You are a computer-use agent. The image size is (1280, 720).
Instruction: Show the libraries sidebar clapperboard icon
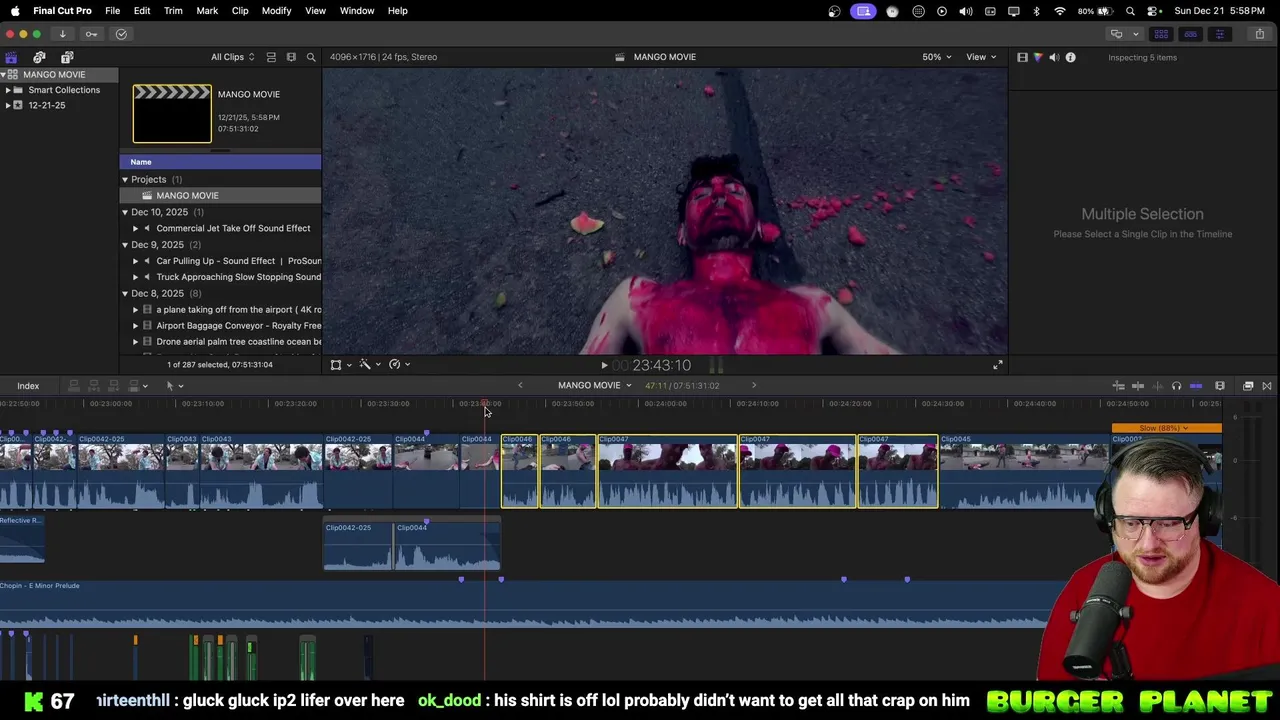point(11,57)
